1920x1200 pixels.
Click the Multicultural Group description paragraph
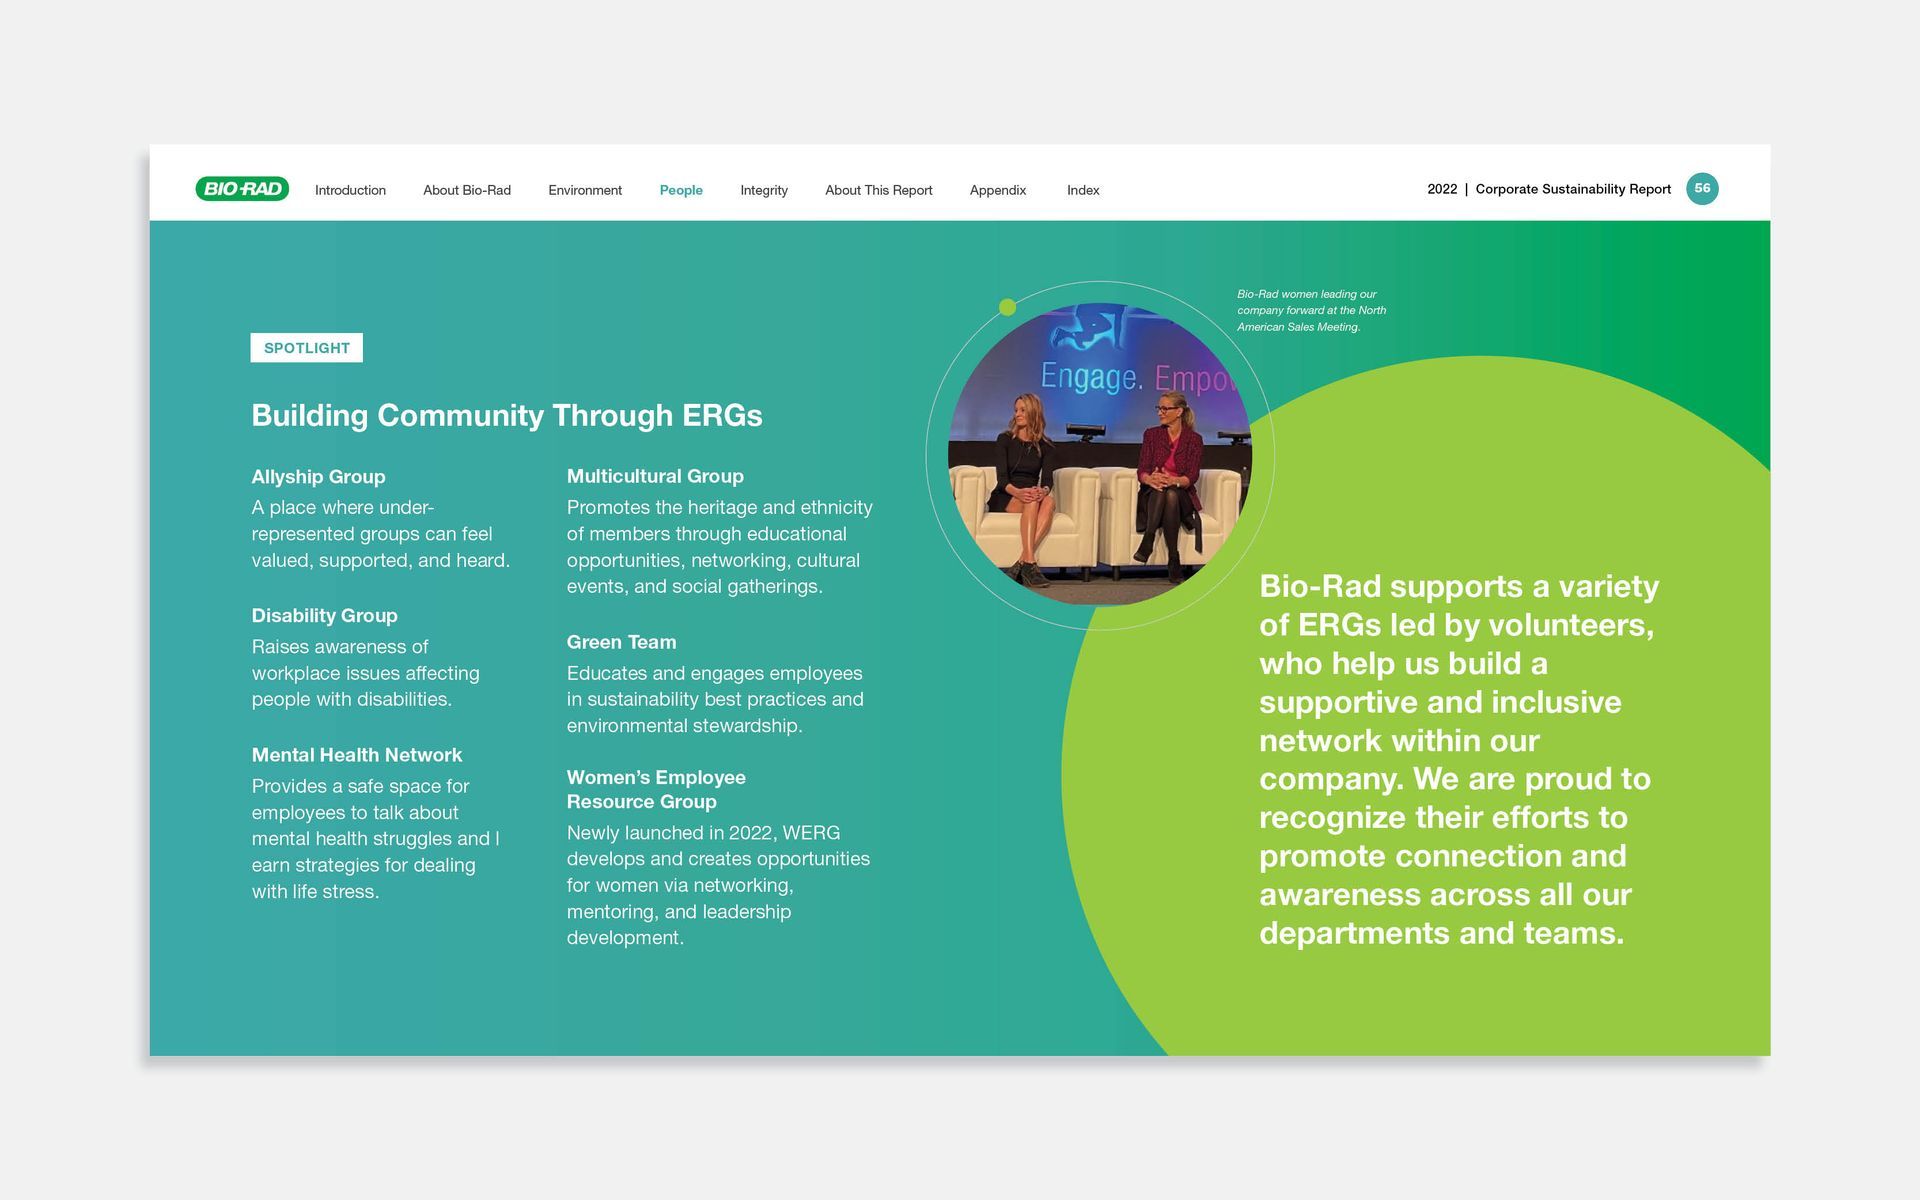(720, 547)
